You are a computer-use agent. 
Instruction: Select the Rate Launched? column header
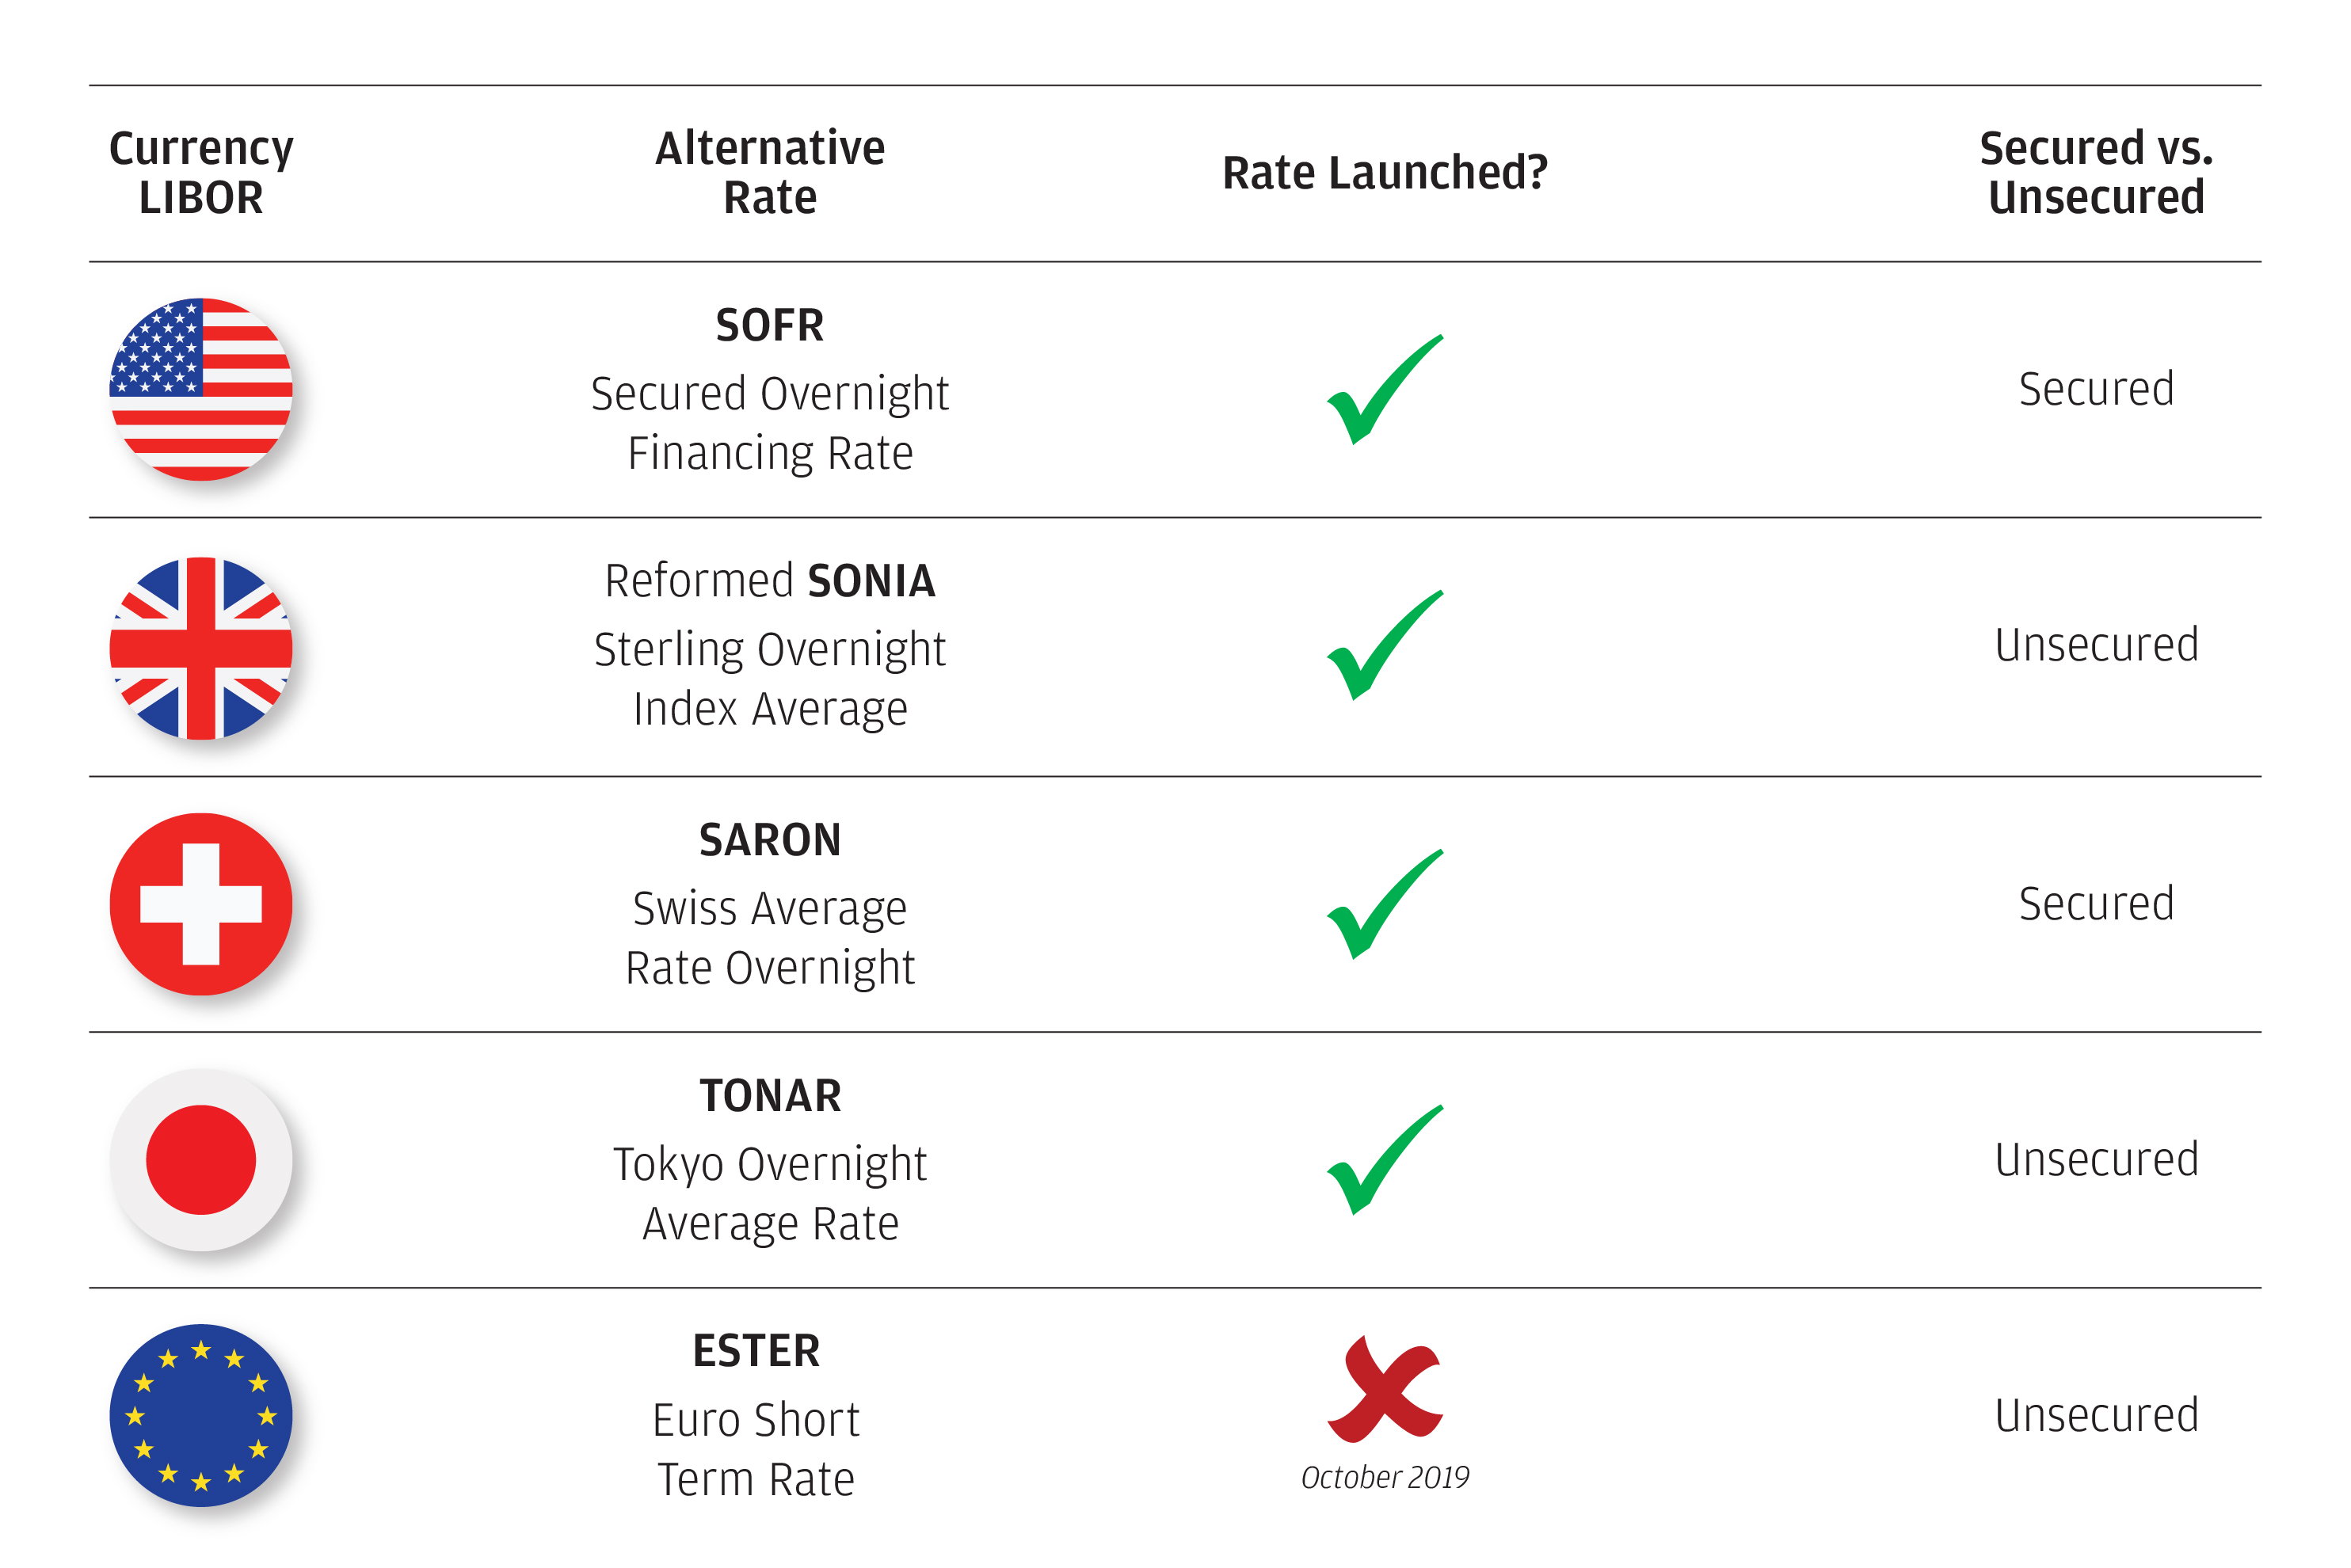click(x=1385, y=172)
